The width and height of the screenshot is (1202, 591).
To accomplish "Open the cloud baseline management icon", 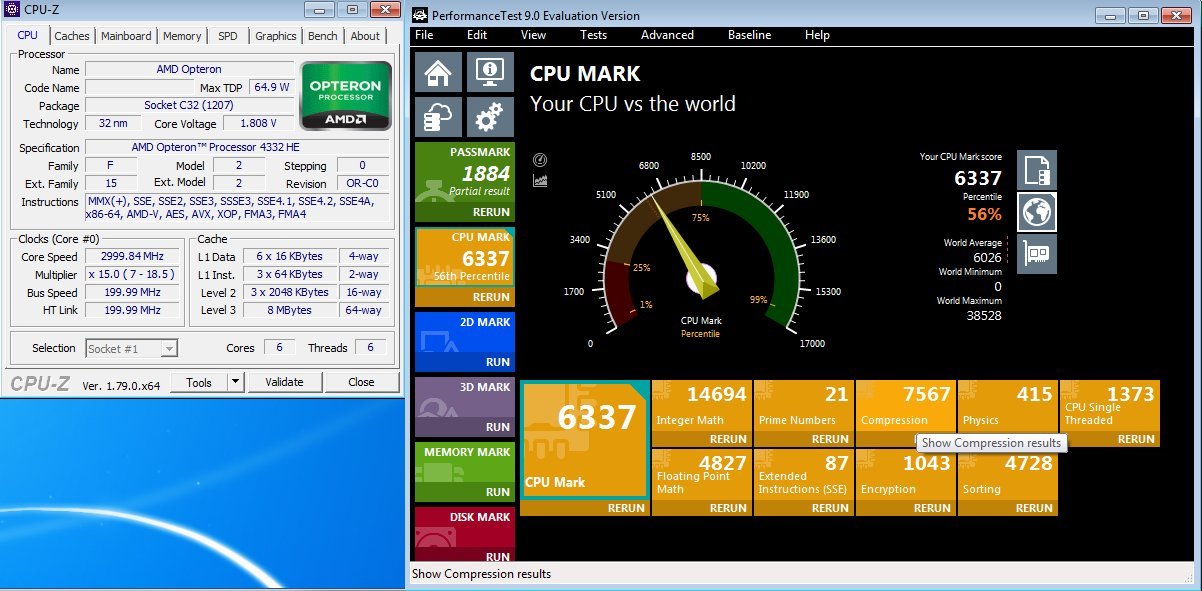I will tap(438, 117).
